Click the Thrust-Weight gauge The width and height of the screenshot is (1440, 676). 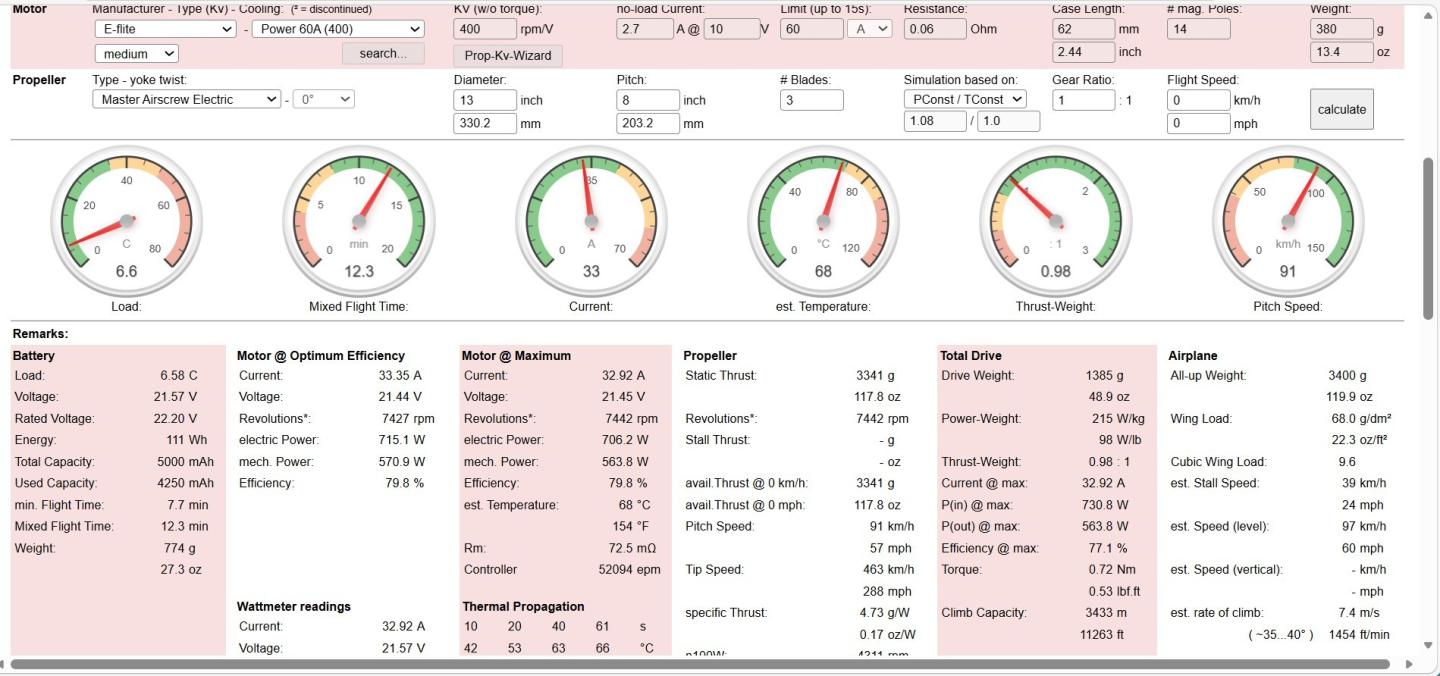point(1055,221)
